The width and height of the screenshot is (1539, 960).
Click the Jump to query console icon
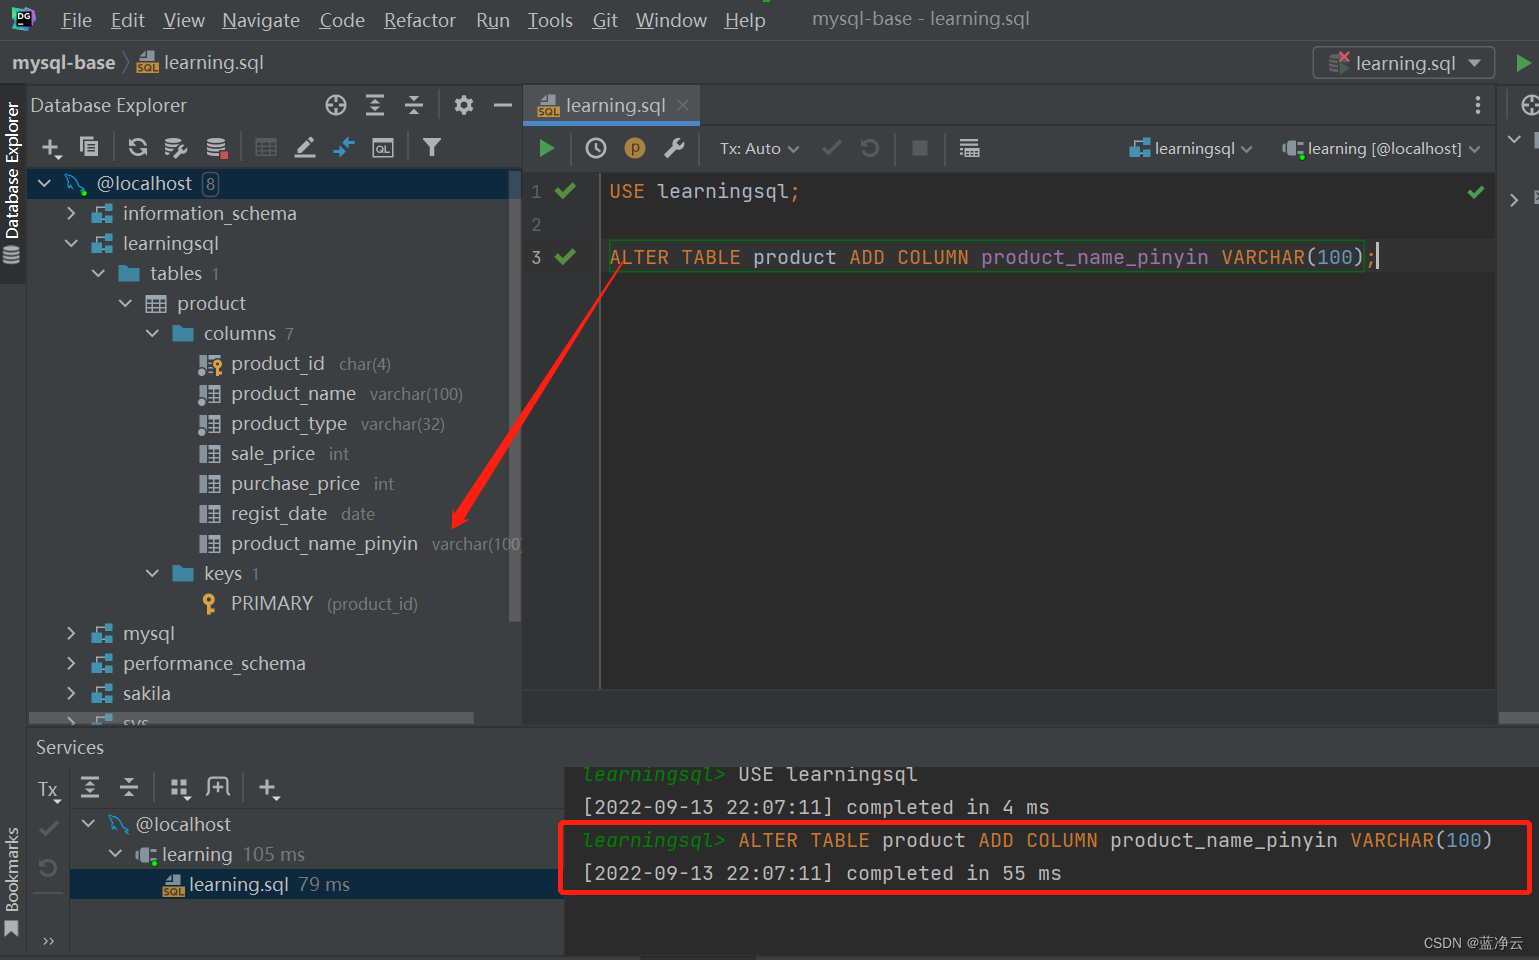pos(344,147)
